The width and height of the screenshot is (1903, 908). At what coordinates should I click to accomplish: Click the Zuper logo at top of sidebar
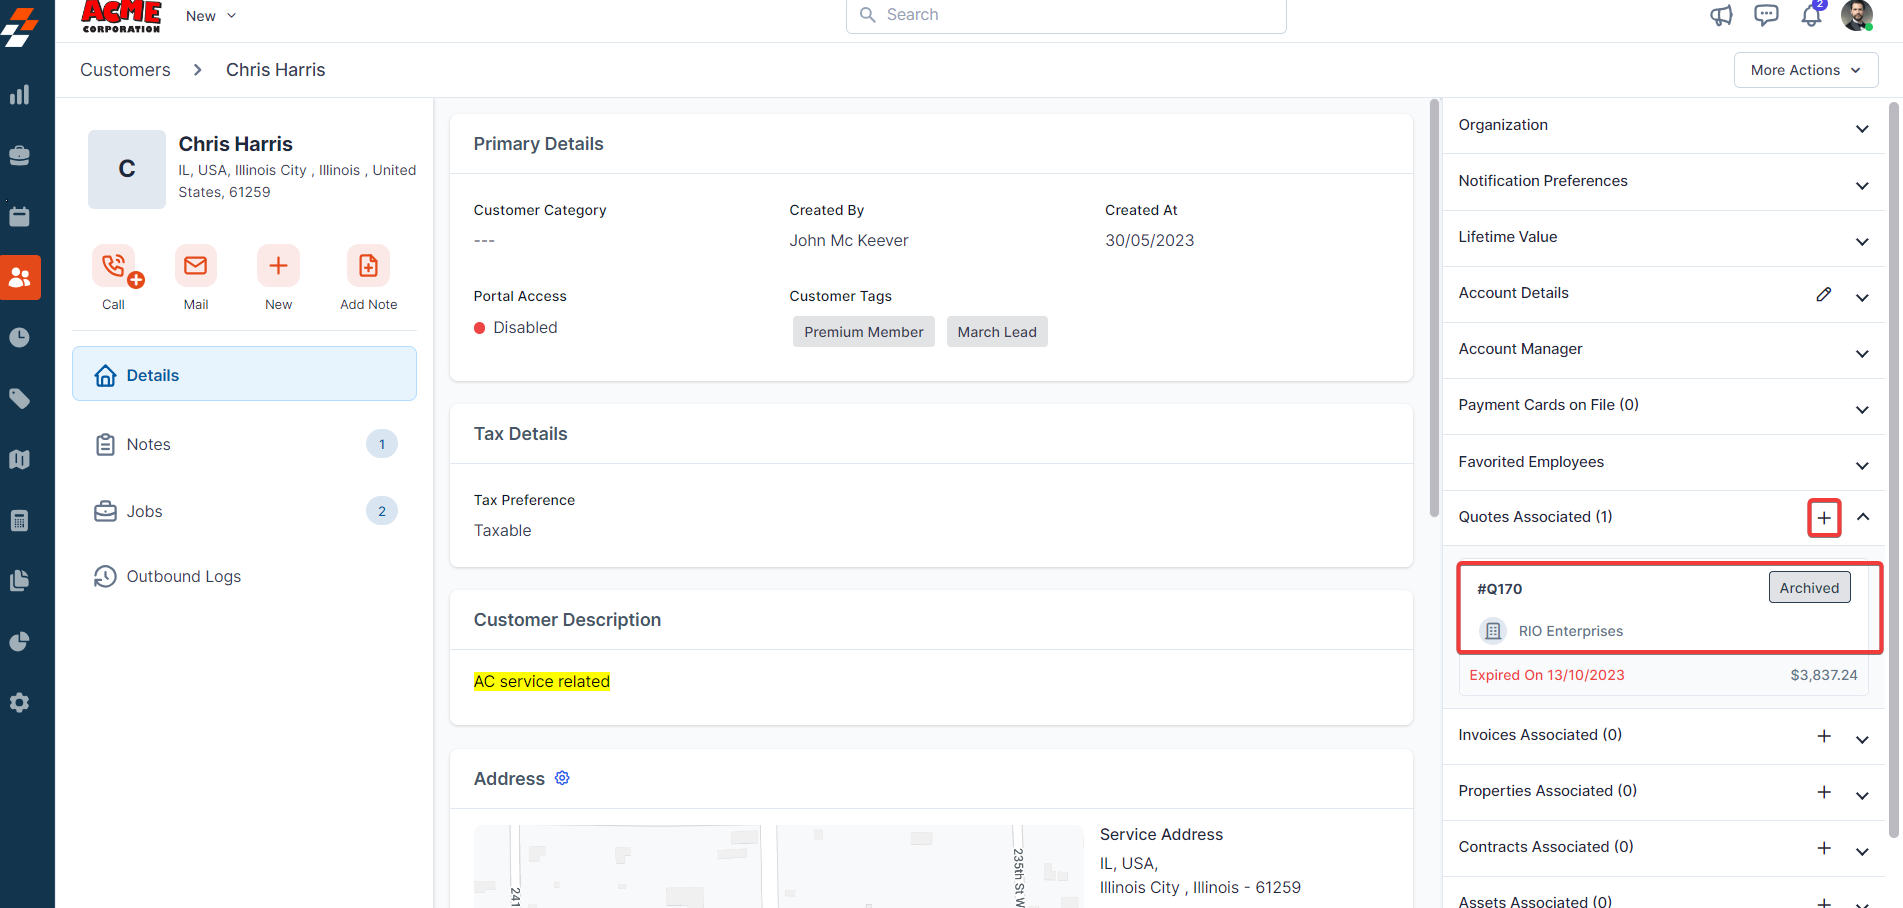20,27
